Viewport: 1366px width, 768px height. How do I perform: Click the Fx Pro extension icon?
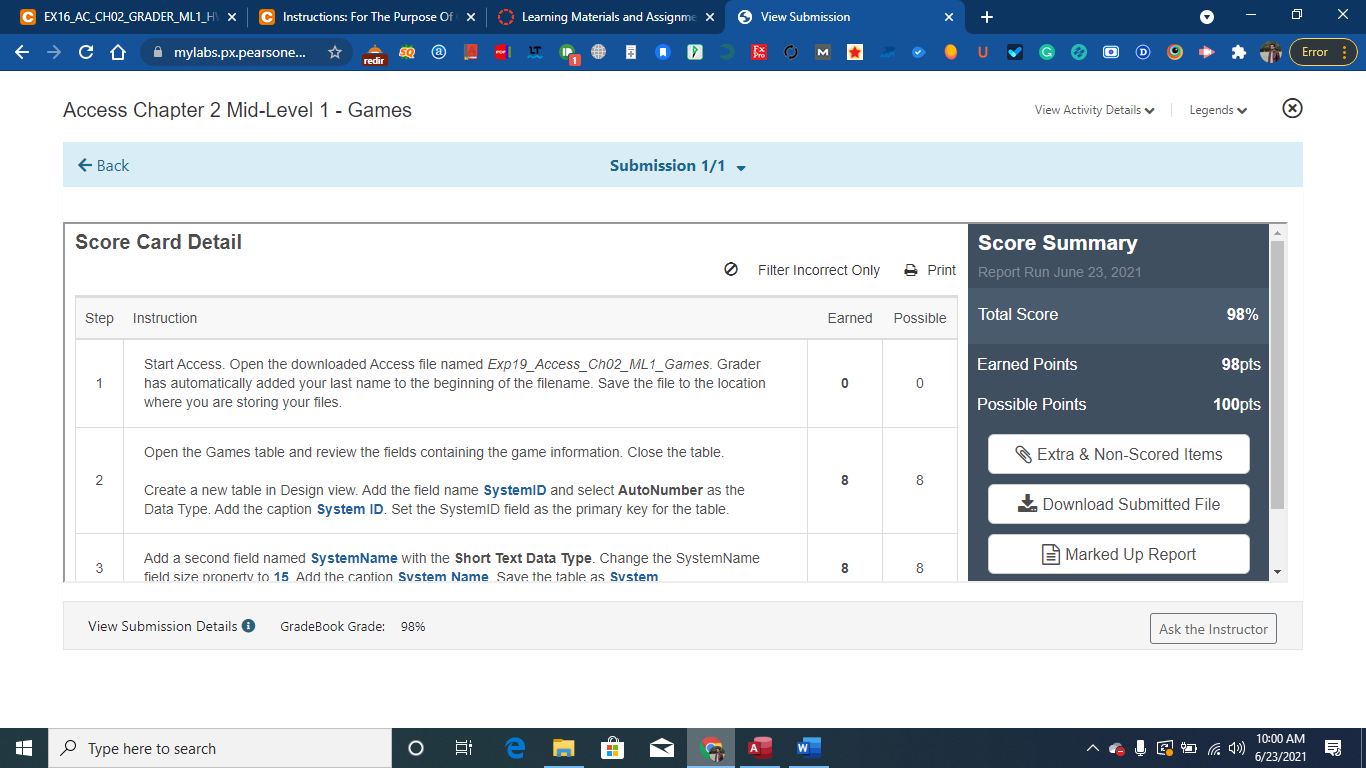(x=759, y=52)
